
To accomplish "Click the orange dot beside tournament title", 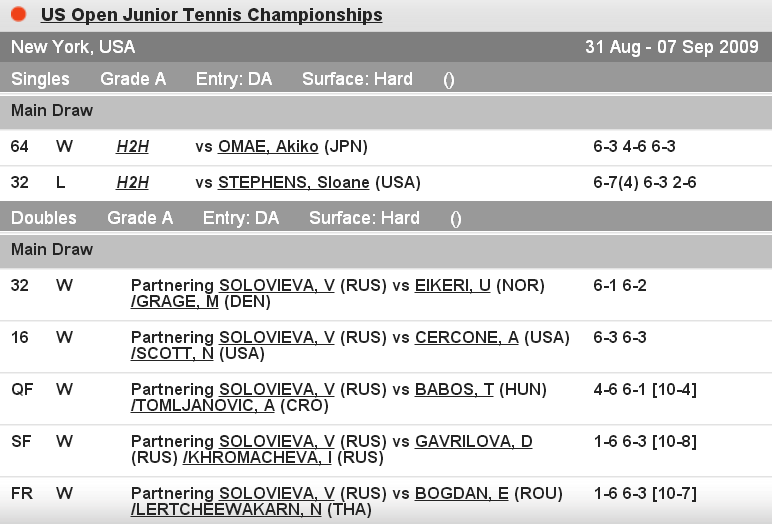I will coord(18,15).
